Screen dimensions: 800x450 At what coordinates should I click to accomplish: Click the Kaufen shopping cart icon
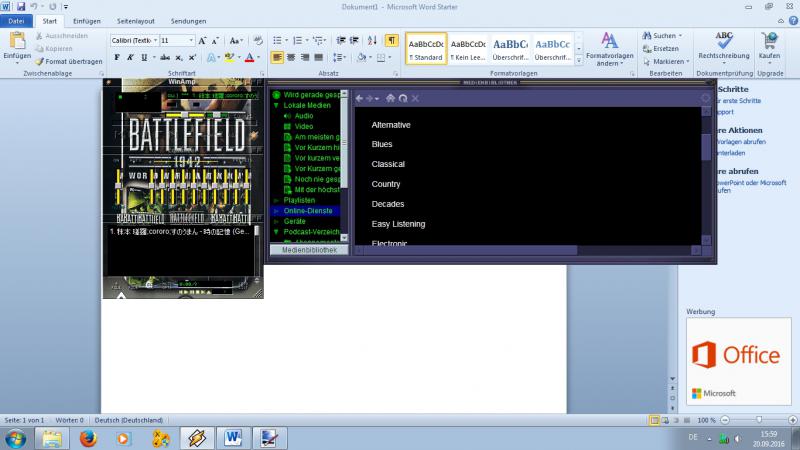coord(769,40)
